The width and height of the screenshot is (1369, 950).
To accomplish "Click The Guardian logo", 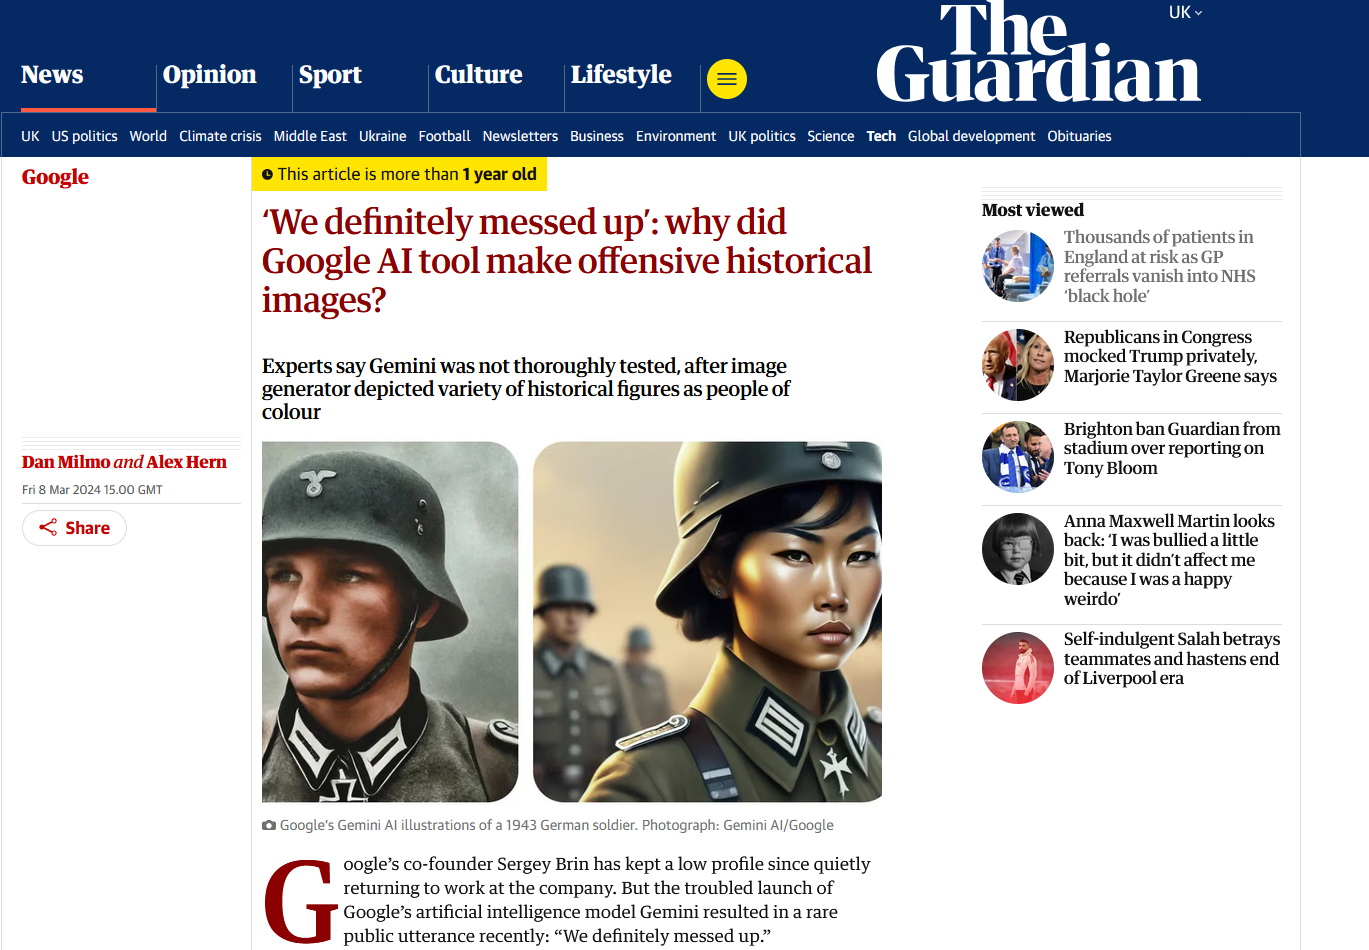I will pyautogui.click(x=1038, y=53).
